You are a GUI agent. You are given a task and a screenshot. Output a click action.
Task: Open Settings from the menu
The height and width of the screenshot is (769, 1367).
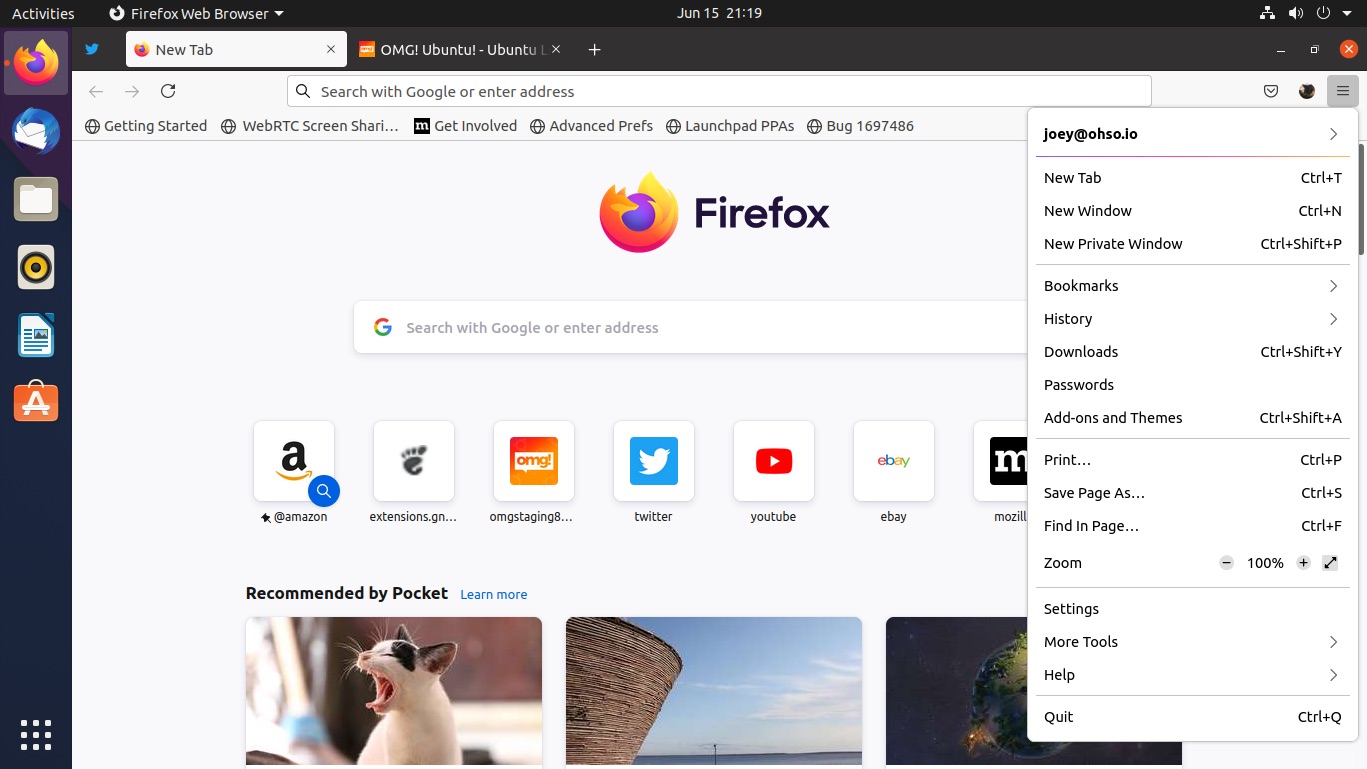(1192, 609)
